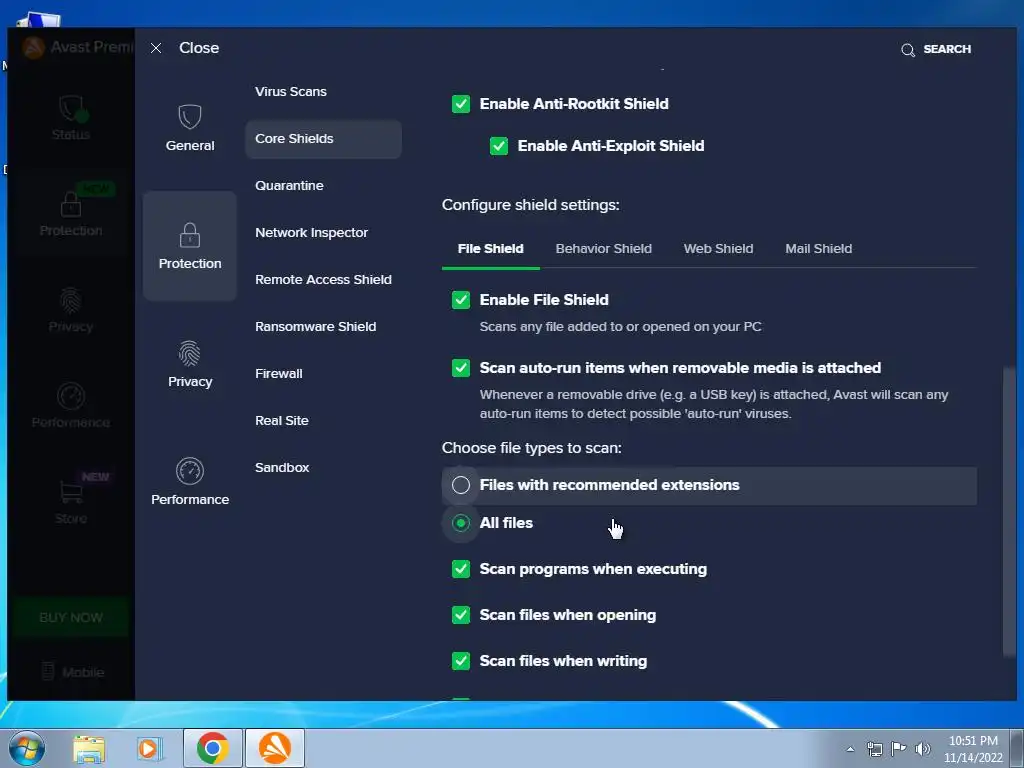Click the X close icon of settings
1024x768 pixels.
pos(155,48)
